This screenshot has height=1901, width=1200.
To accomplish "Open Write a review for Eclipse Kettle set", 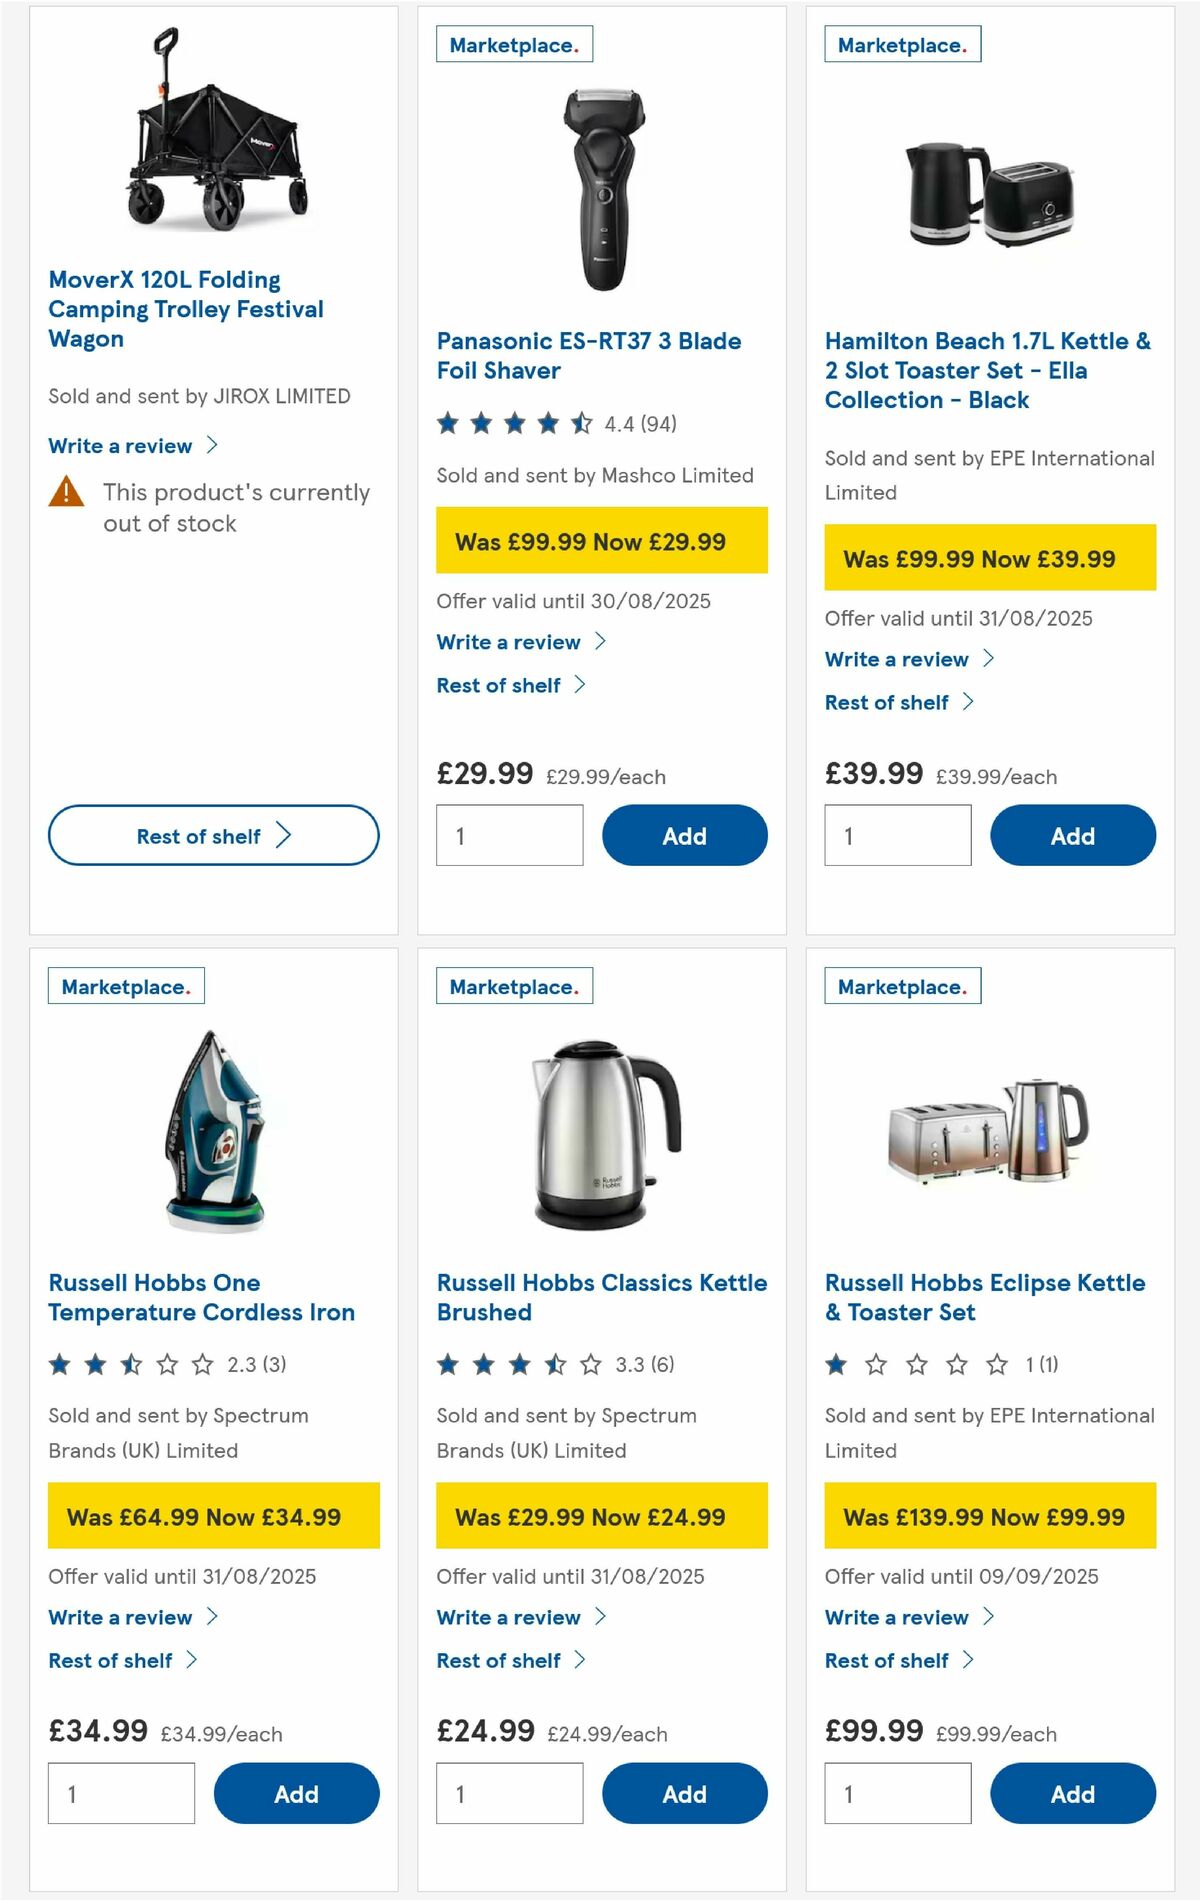I will 898,1617.
